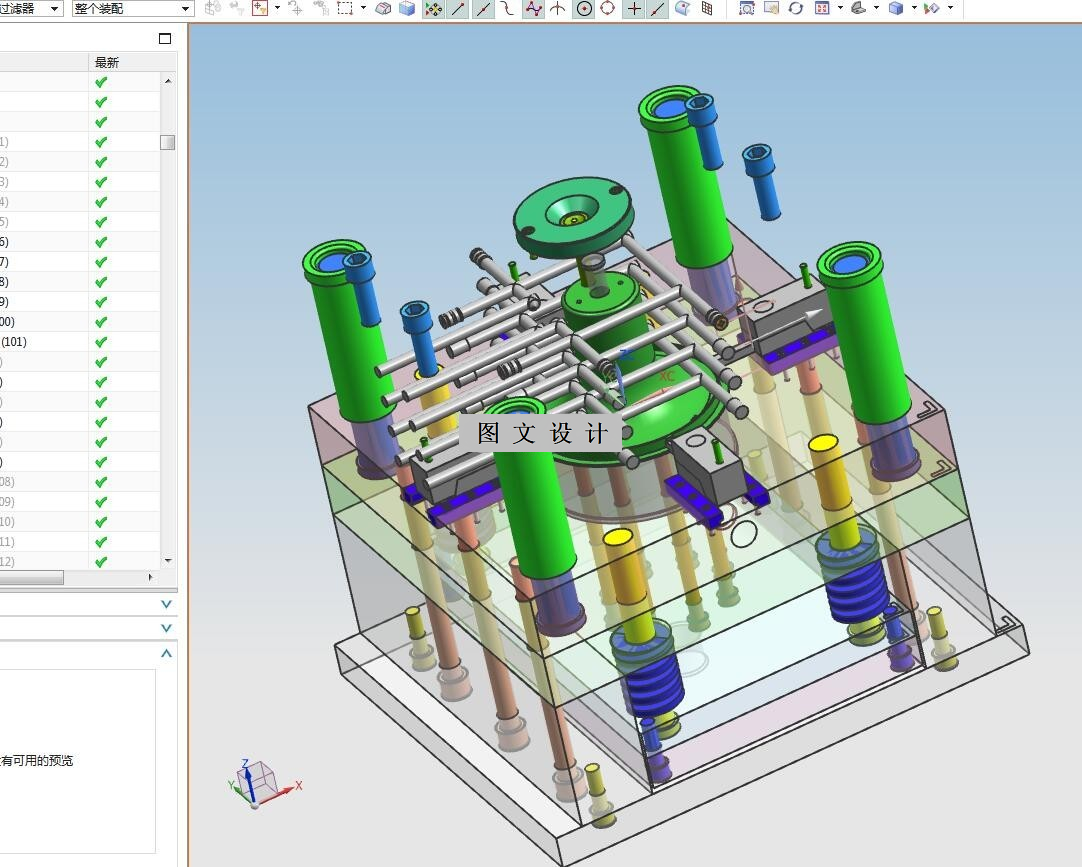This screenshot has width=1082, height=867.
Task: Open the 过滤器 filter dropdown
Action: pos(31,8)
